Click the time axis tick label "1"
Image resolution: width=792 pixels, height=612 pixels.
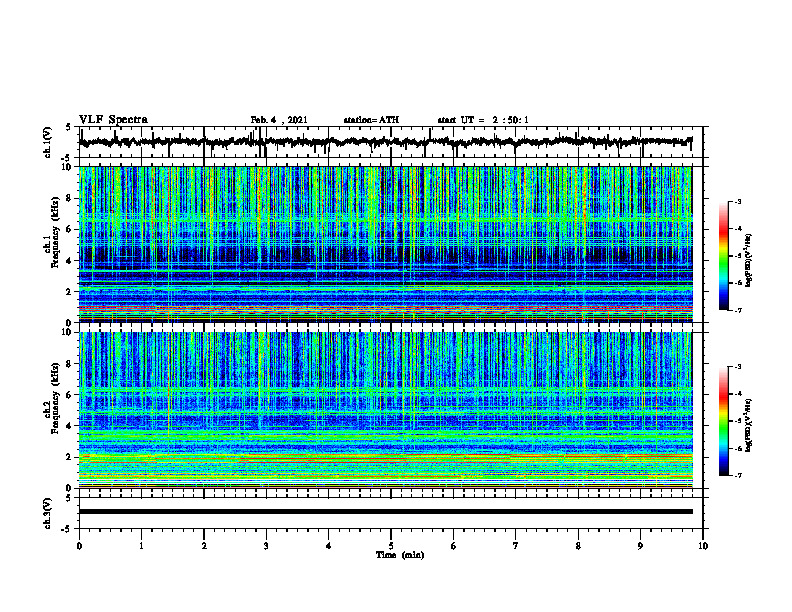point(141,546)
